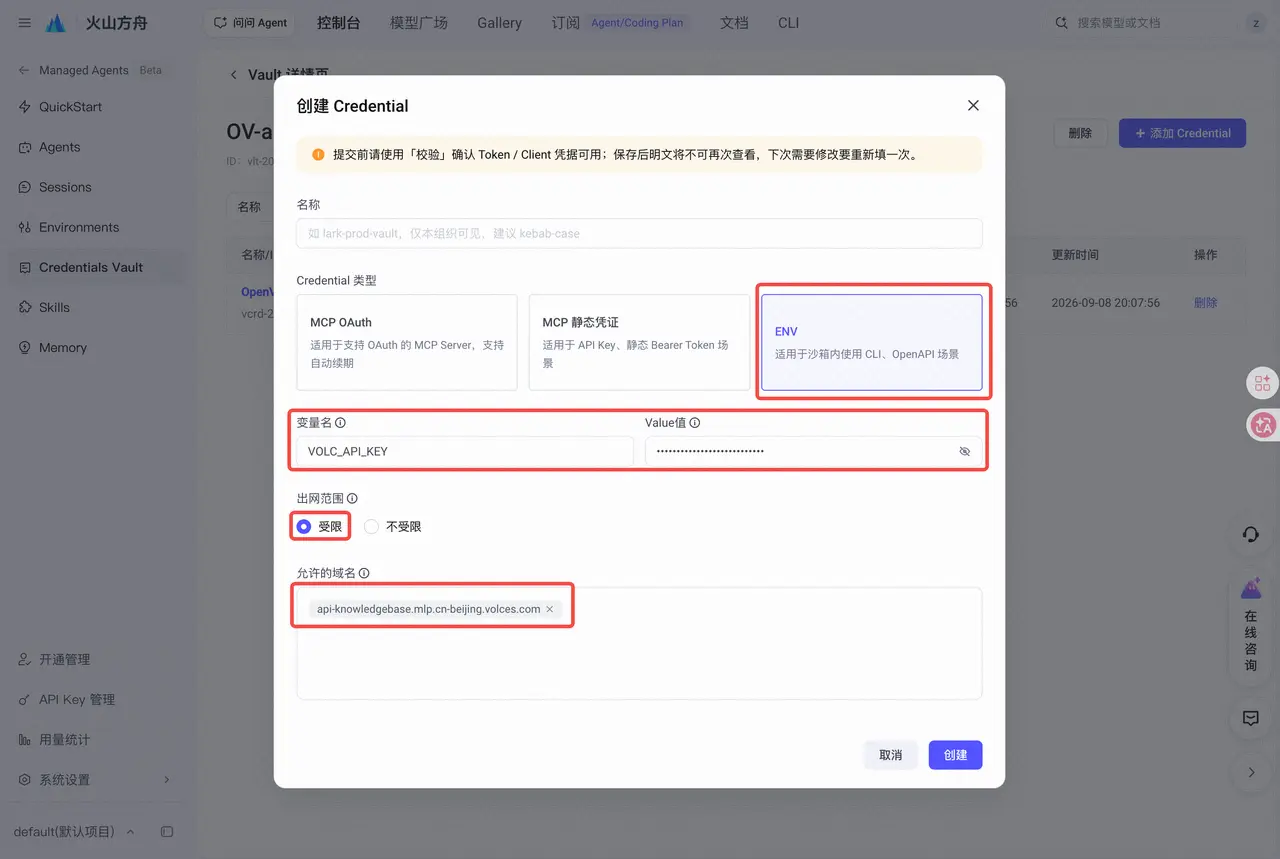Toggle Value visibility eye icon
The image size is (1280, 859).
(x=964, y=452)
